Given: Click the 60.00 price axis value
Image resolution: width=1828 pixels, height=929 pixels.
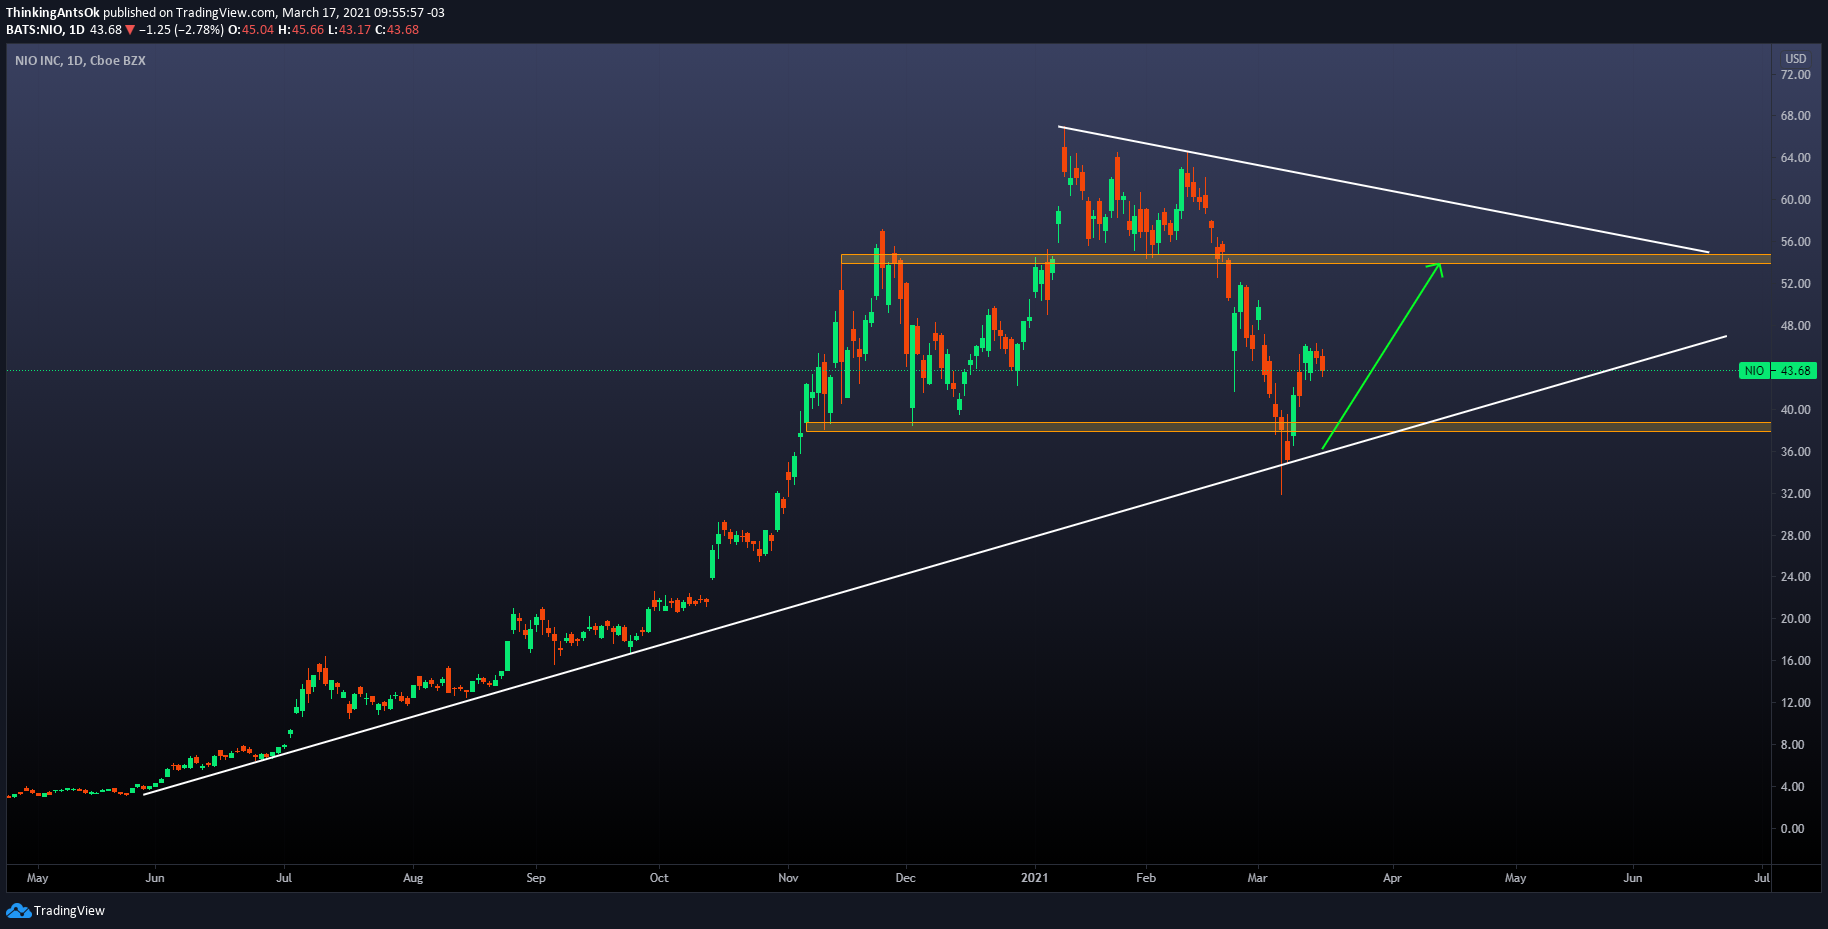Looking at the screenshot, I should pos(1795,200).
